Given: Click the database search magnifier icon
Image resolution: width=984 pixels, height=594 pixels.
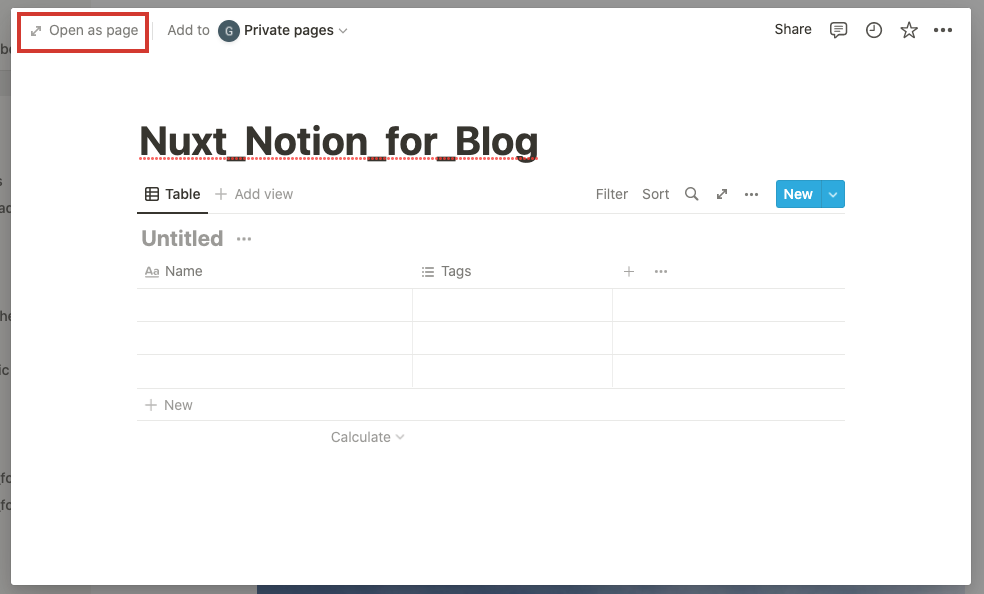Looking at the screenshot, I should point(692,194).
